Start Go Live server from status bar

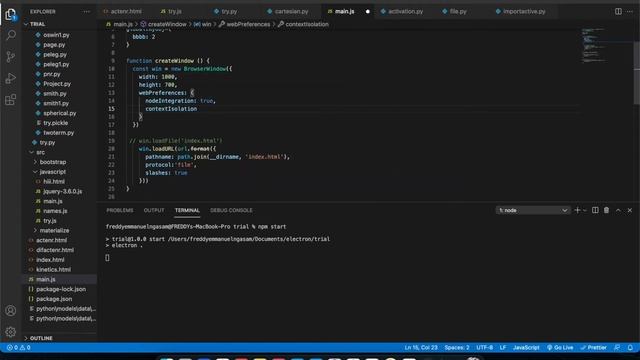[560, 348]
